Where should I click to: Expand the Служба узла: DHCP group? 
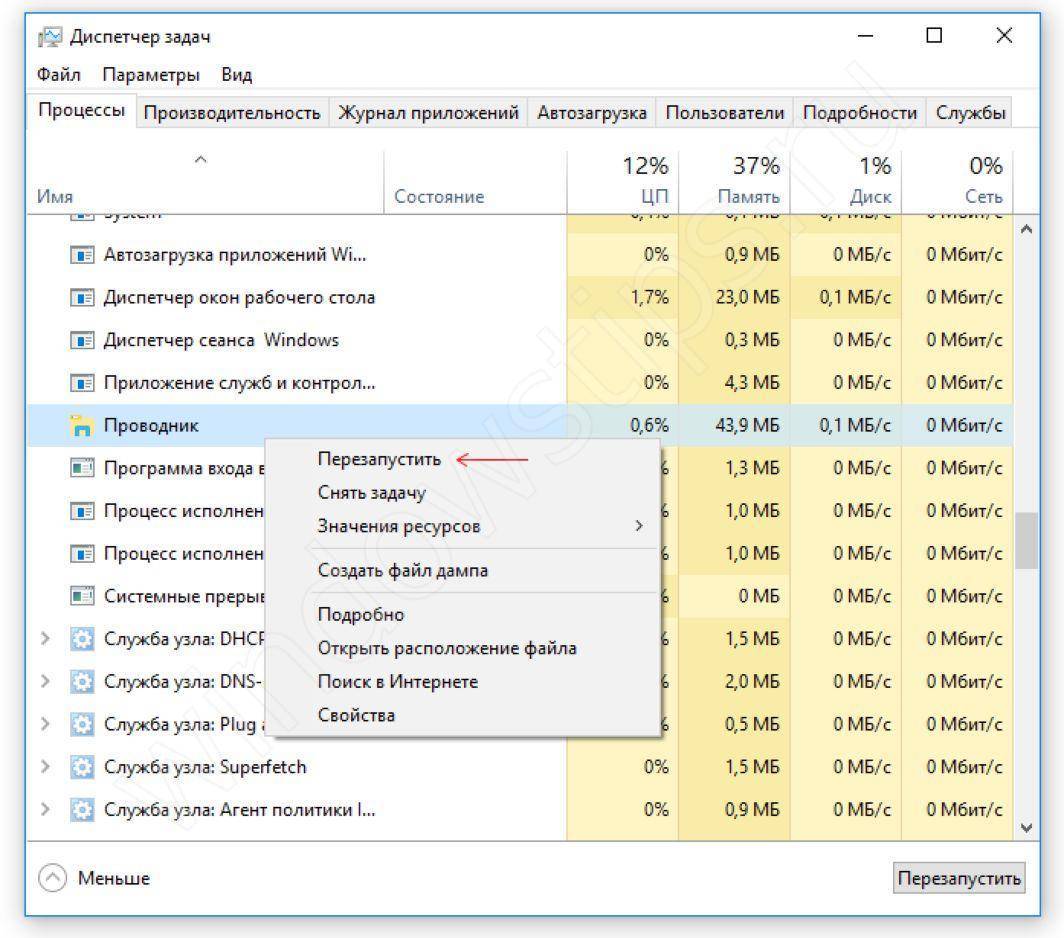pyautogui.click(x=45, y=639)
